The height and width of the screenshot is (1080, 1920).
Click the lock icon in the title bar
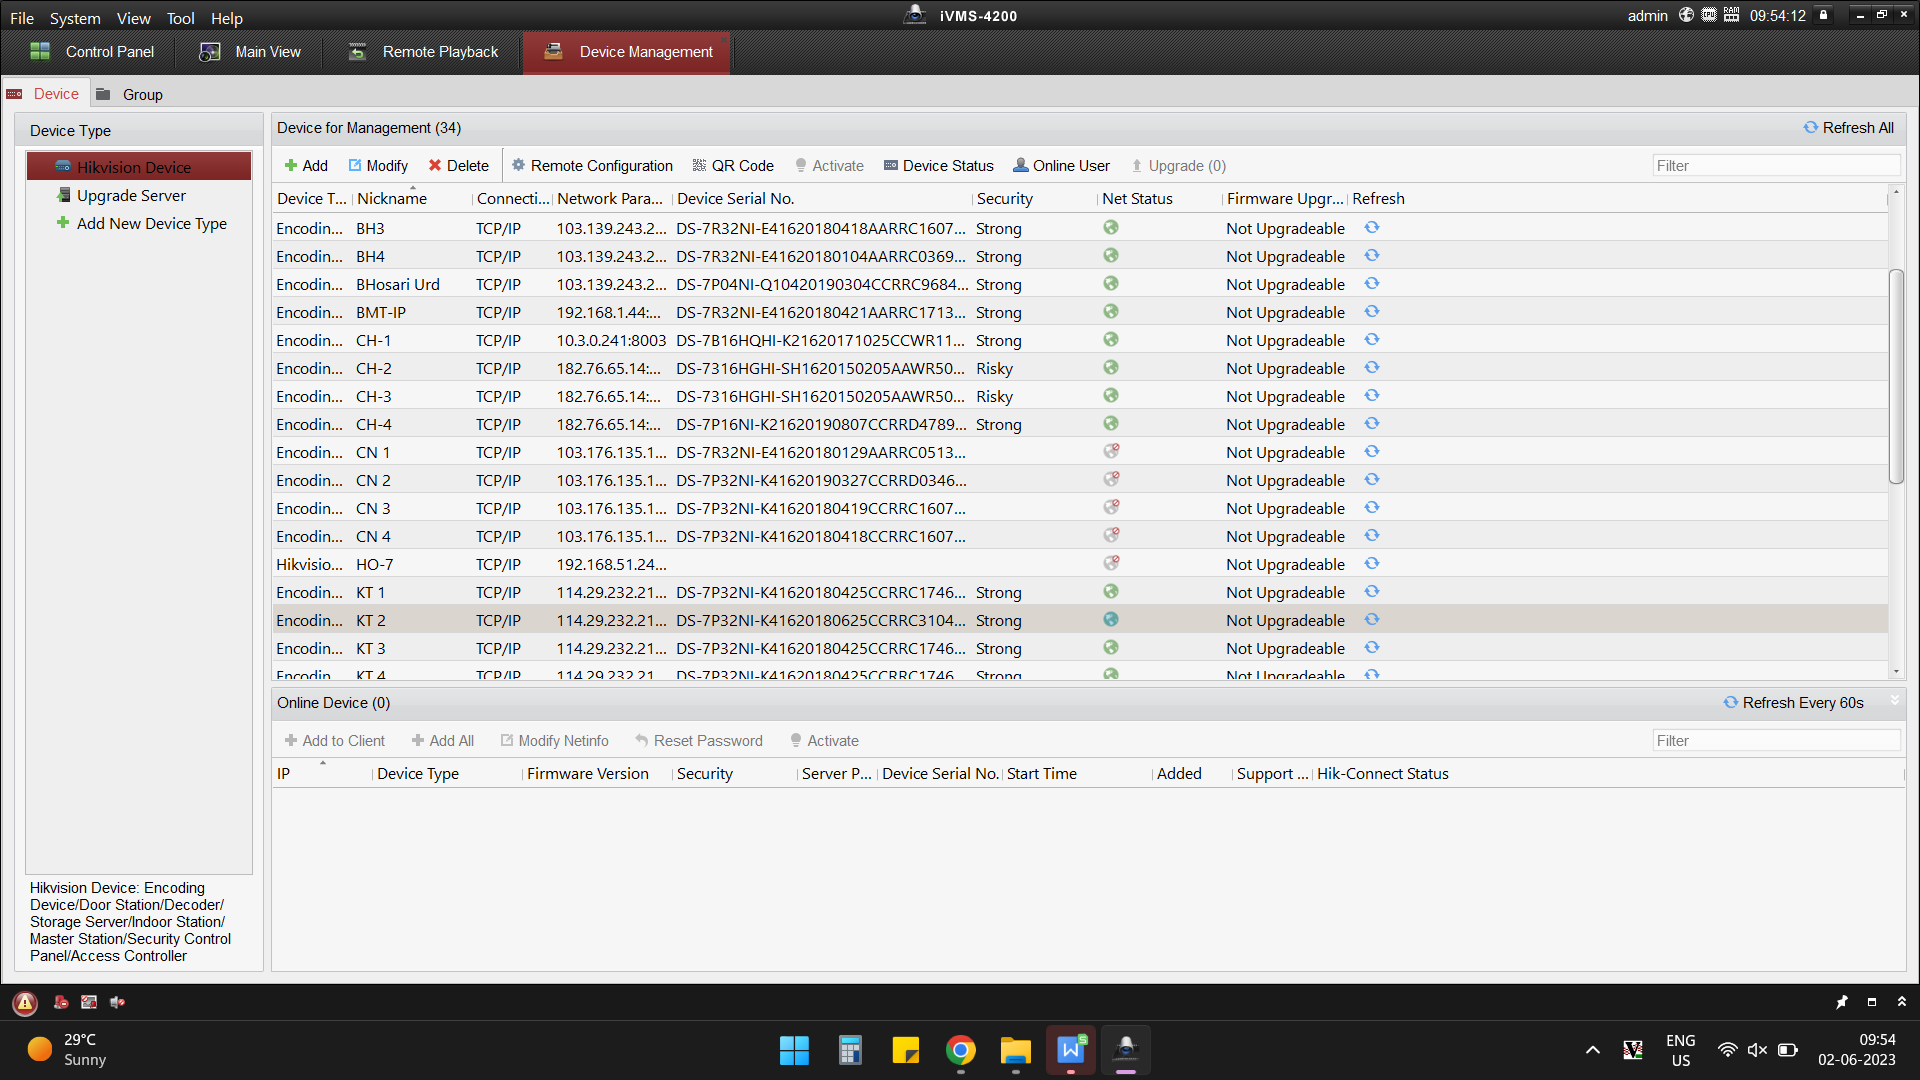coord(1824,15)
